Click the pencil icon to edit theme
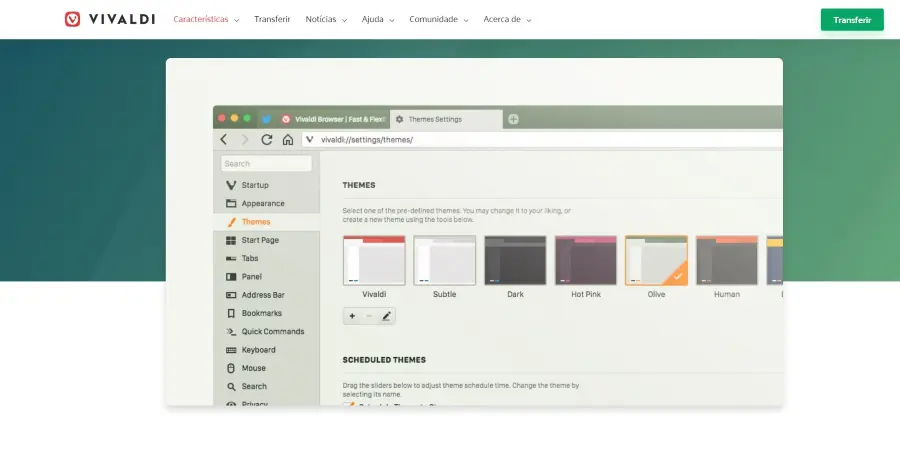 [x=386, y=316]
